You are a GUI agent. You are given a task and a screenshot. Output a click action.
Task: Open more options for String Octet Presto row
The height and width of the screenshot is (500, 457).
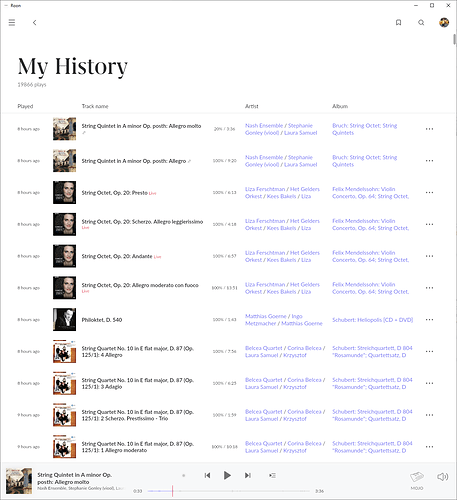click(x=429, y=193)
